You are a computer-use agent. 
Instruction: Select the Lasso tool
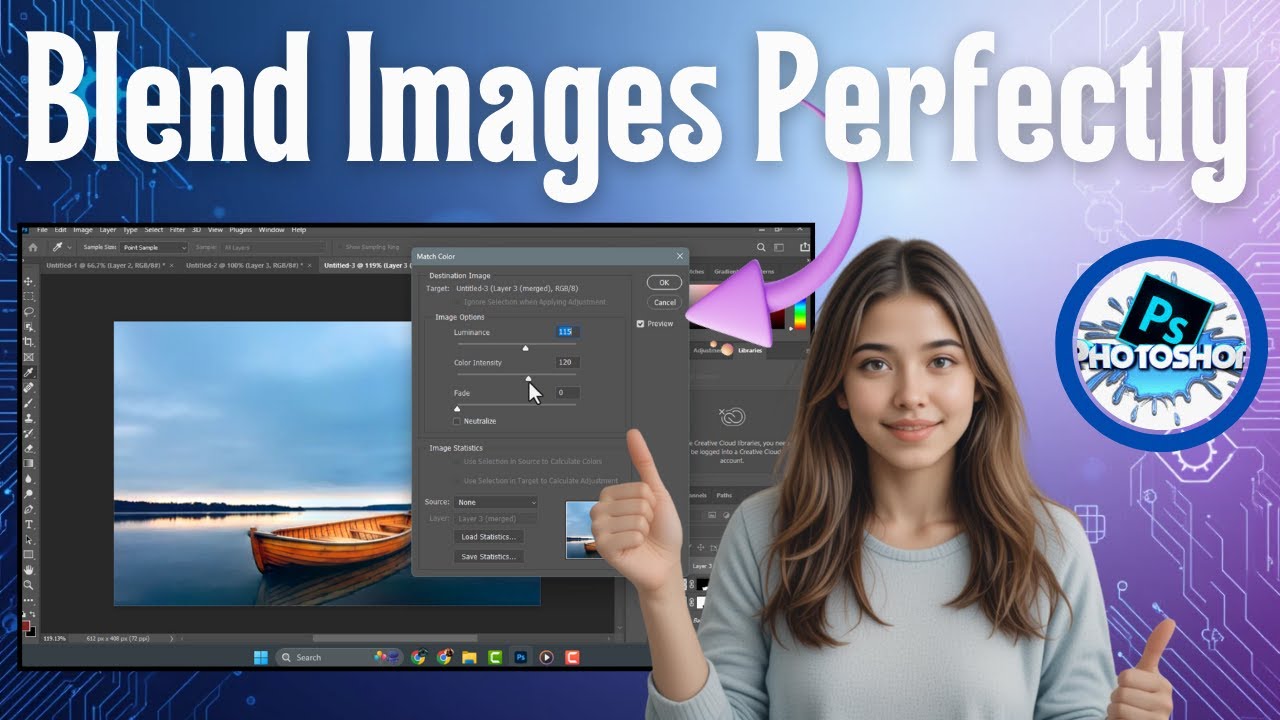point(29,312)
